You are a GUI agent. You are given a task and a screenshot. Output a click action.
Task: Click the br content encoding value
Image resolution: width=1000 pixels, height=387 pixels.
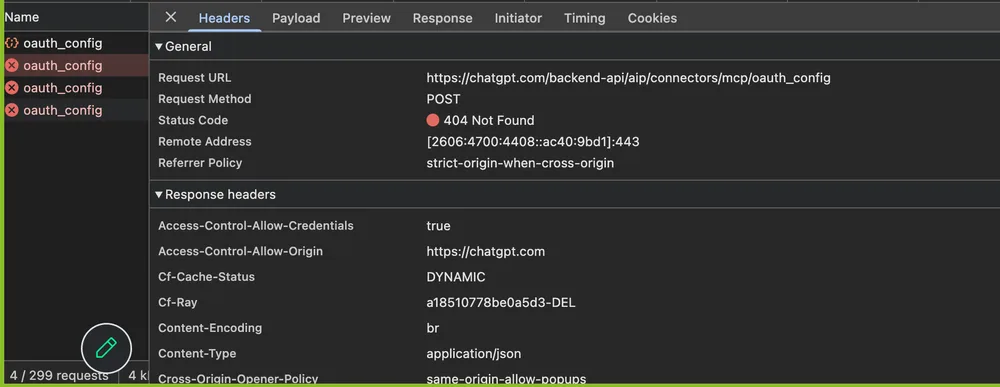(432, 328)
